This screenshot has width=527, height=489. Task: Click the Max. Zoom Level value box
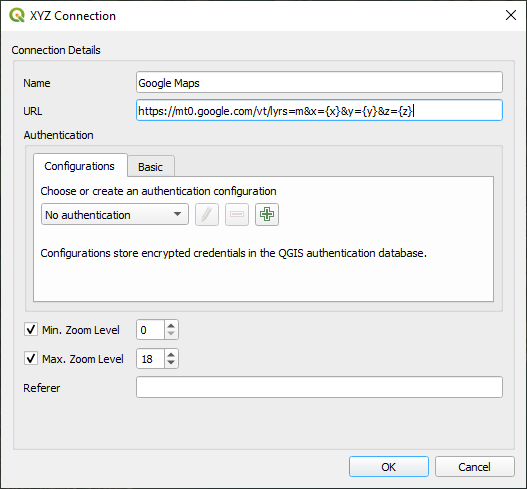(151, 359)
